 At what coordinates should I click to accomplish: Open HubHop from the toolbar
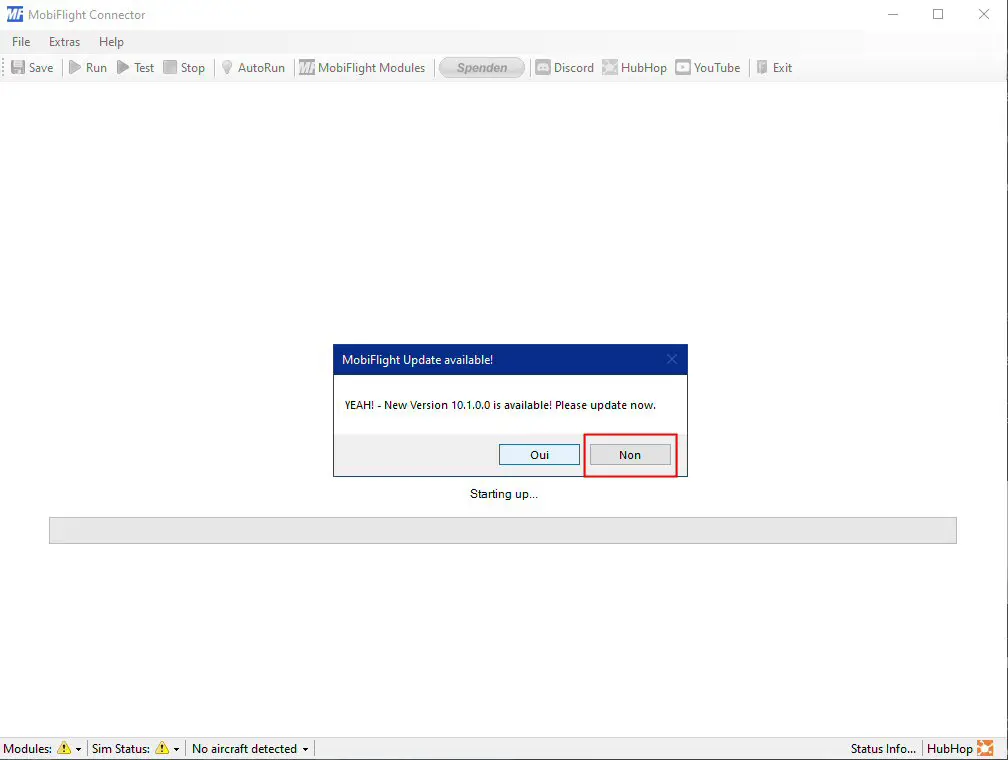pos(634,68)
